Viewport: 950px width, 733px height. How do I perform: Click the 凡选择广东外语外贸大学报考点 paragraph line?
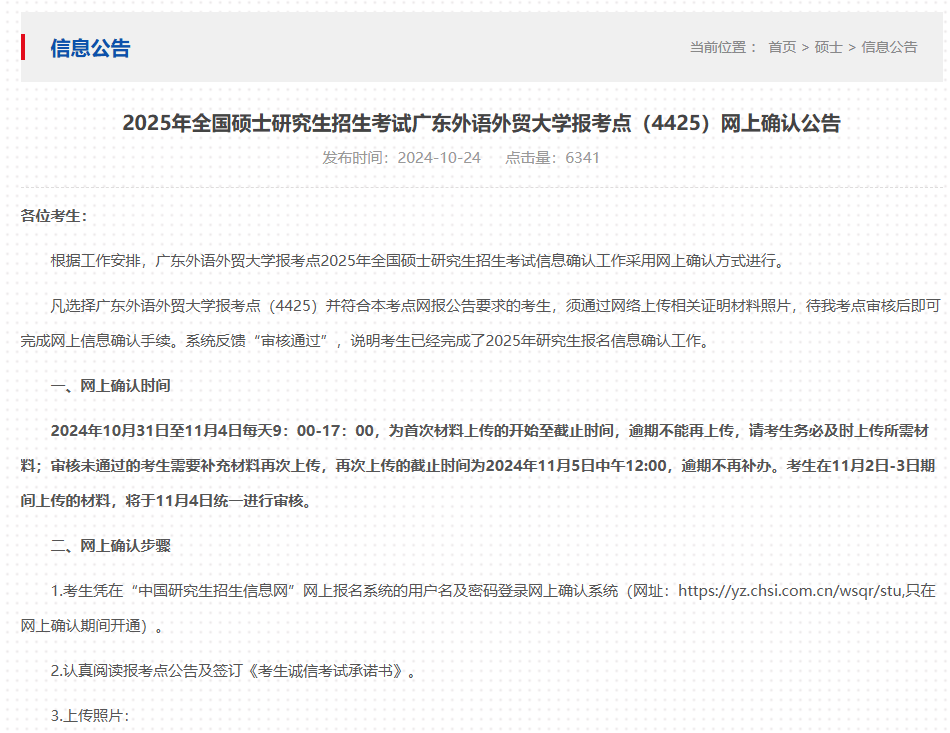point(495,305)
